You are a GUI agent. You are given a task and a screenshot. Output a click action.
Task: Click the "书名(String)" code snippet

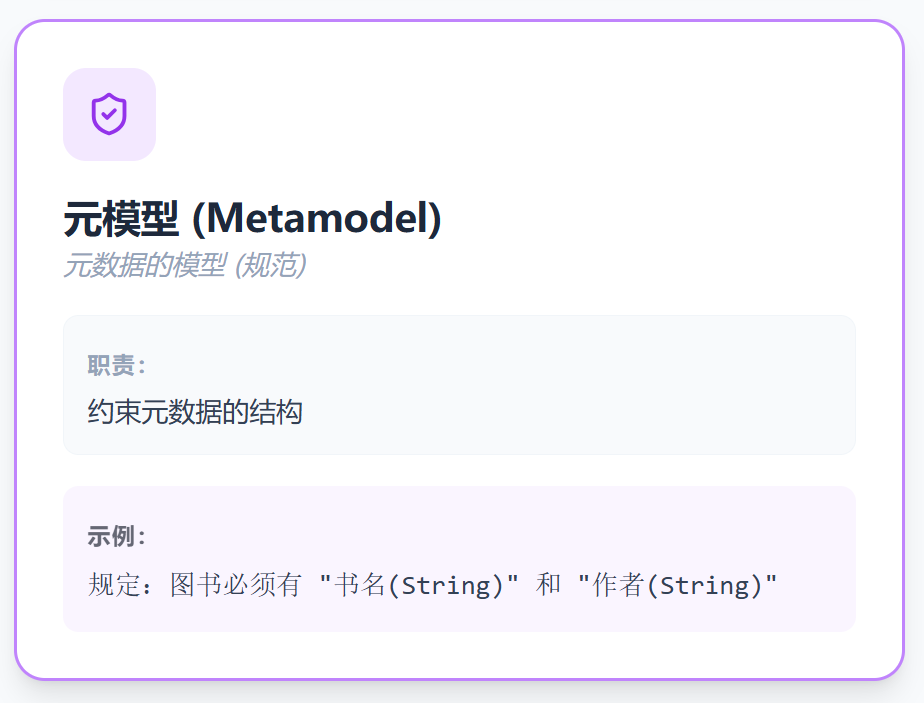click(x=419, y=585)
